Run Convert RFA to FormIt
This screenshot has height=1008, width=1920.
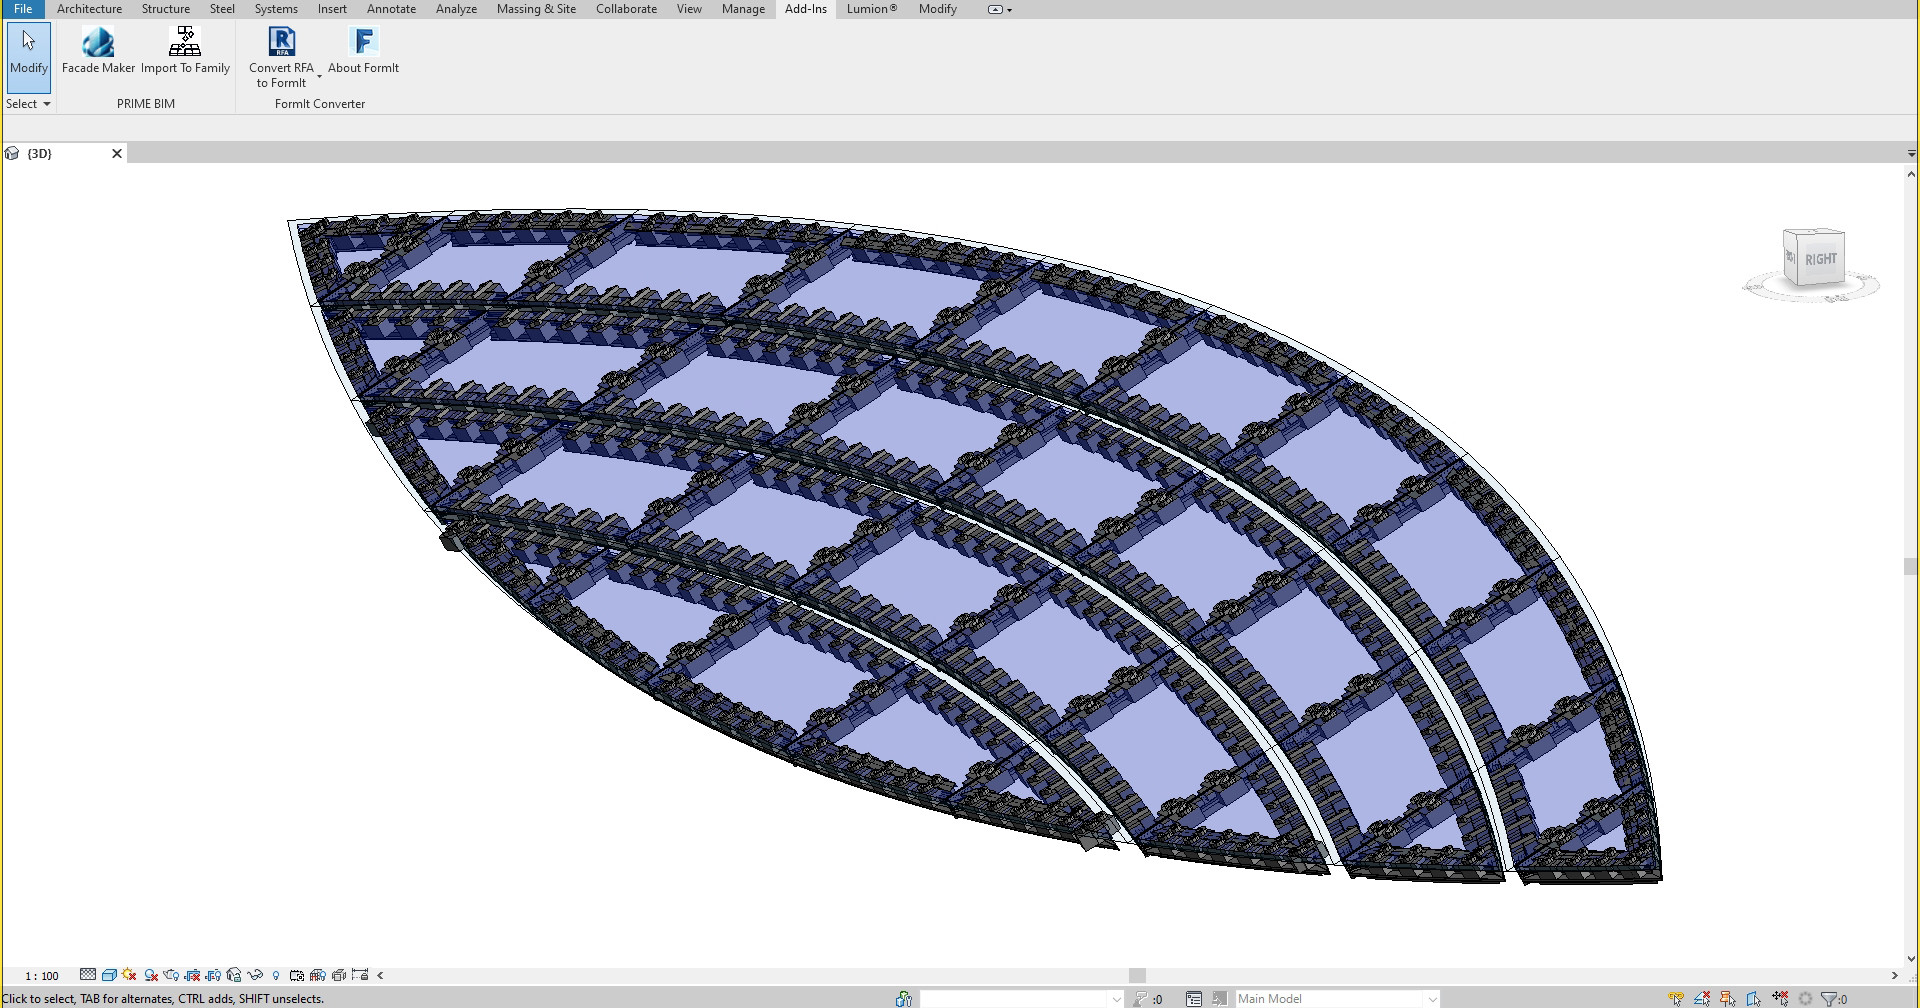coord(281,57)
